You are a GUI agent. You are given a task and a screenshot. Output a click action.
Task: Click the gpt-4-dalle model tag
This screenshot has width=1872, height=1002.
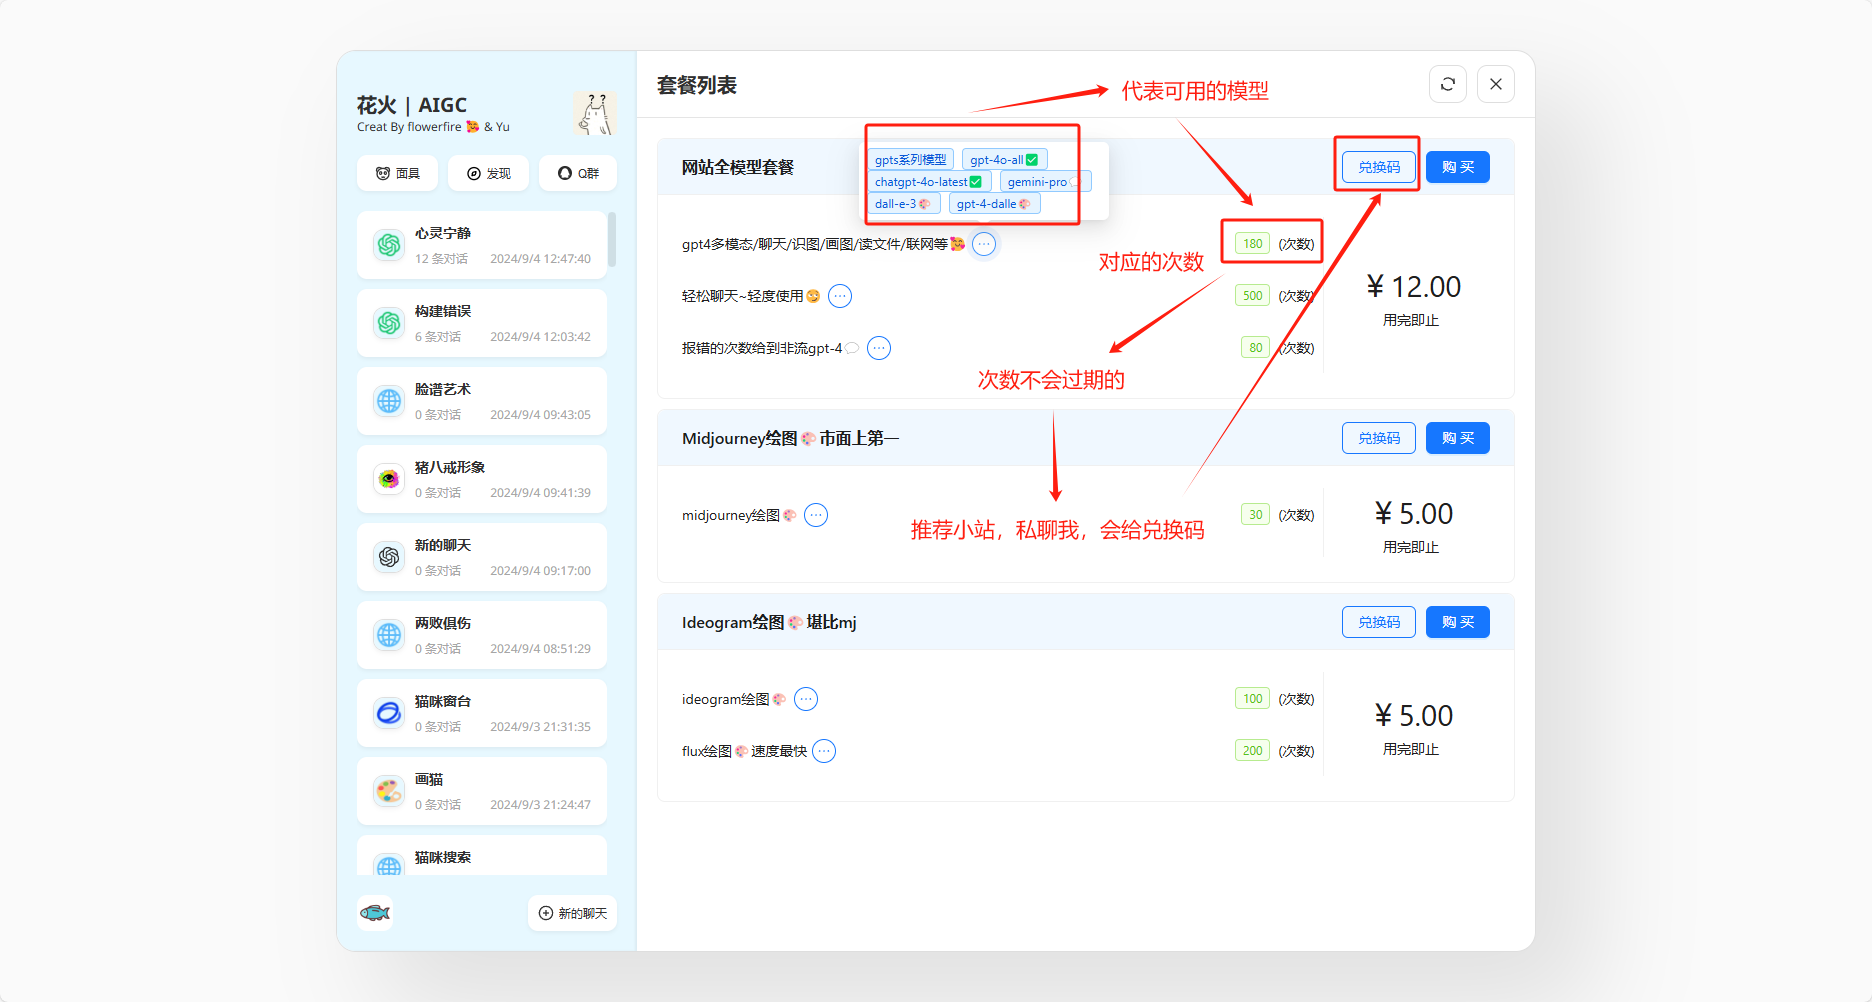[994, 204]
